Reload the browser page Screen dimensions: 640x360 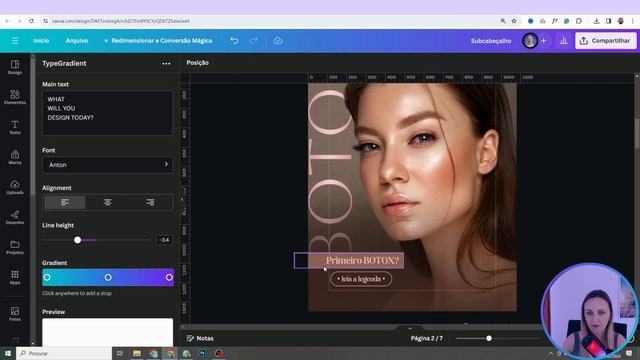pos(31,21)
